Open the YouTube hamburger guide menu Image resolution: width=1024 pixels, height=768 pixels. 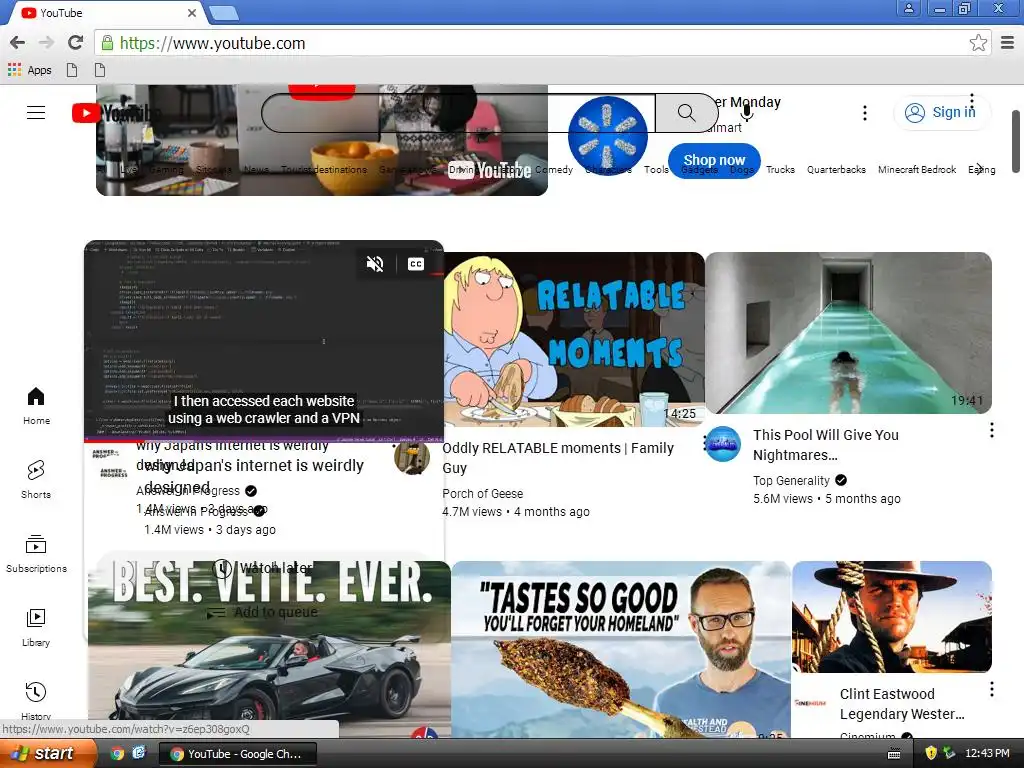coord(36,112)
